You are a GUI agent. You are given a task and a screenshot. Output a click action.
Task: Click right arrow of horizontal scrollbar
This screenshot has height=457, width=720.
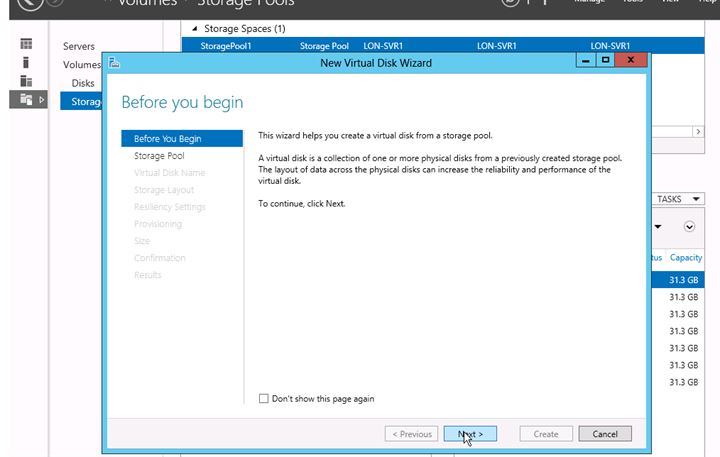[x=698, y=131]
